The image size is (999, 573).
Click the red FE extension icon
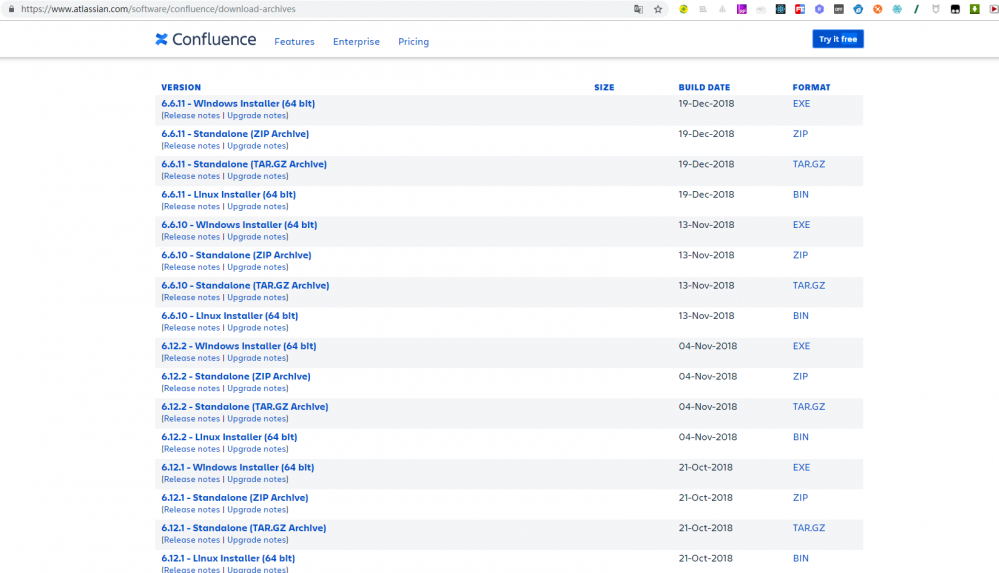coord(800,9)
